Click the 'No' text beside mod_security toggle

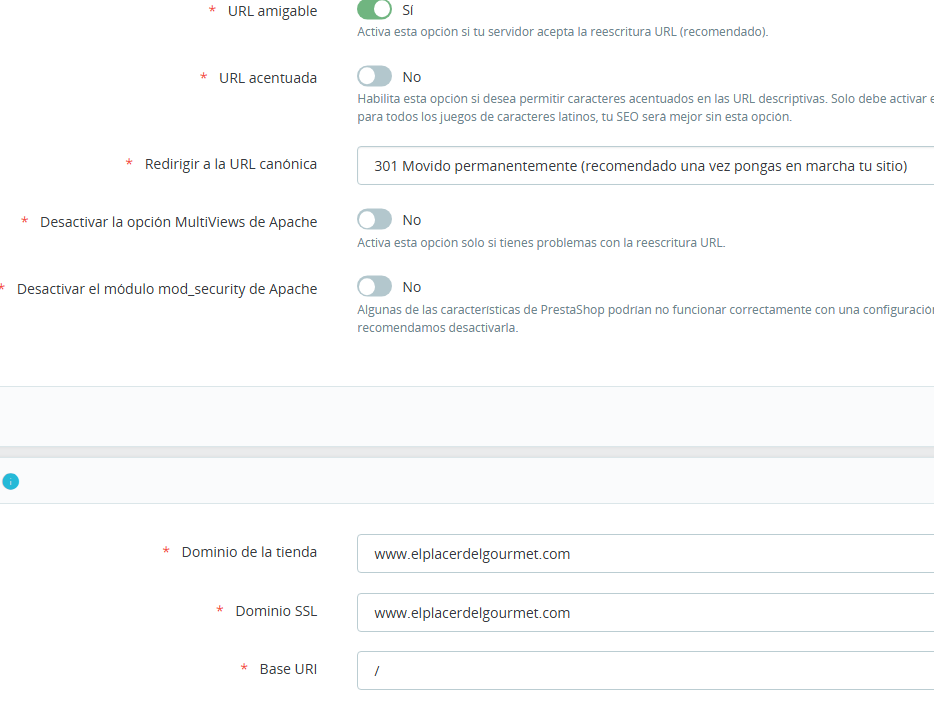[x=412, y=287]
